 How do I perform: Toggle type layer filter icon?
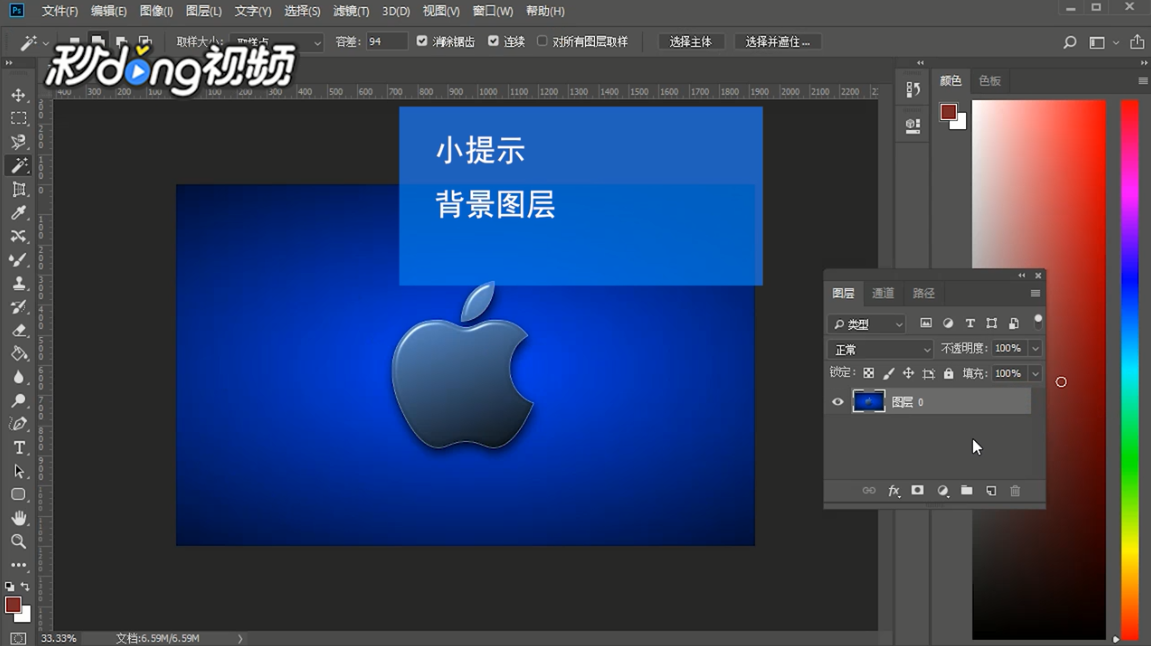click(x=970, y=323)
